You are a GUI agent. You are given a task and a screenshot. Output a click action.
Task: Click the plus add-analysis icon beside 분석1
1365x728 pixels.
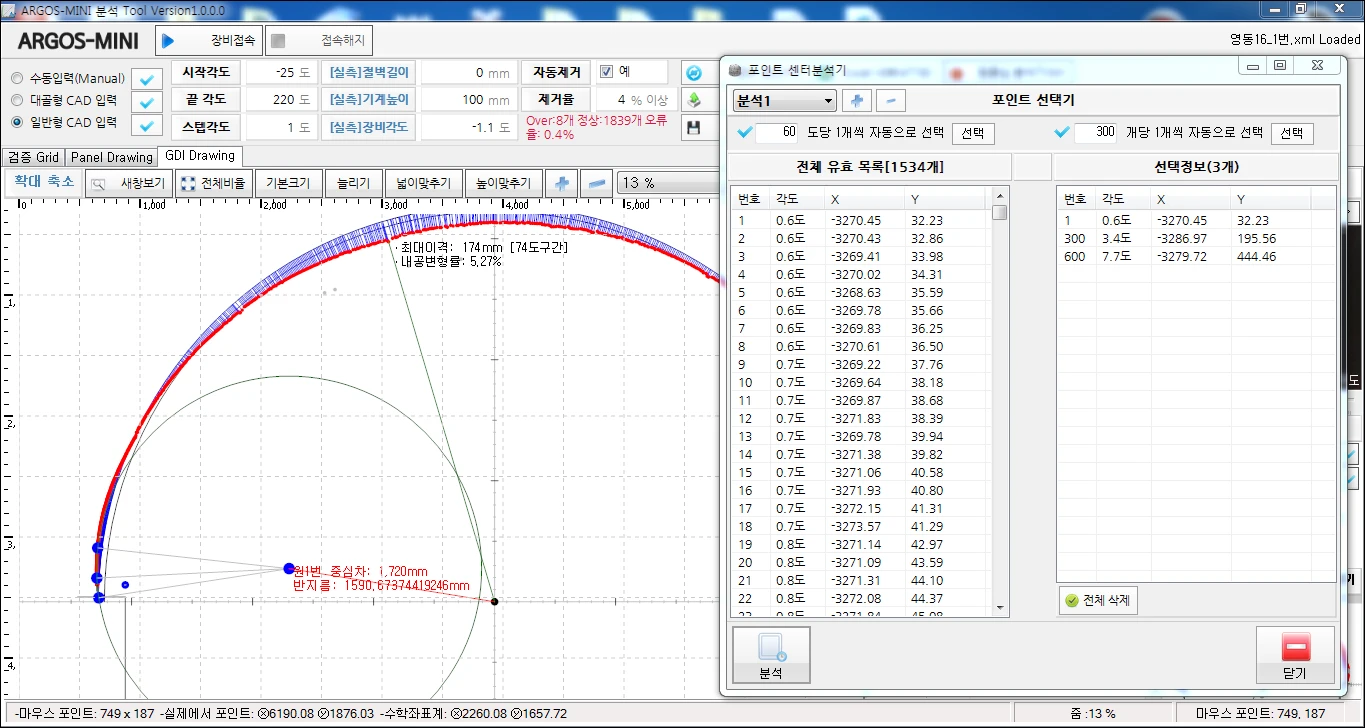click(x=857, y=101)
